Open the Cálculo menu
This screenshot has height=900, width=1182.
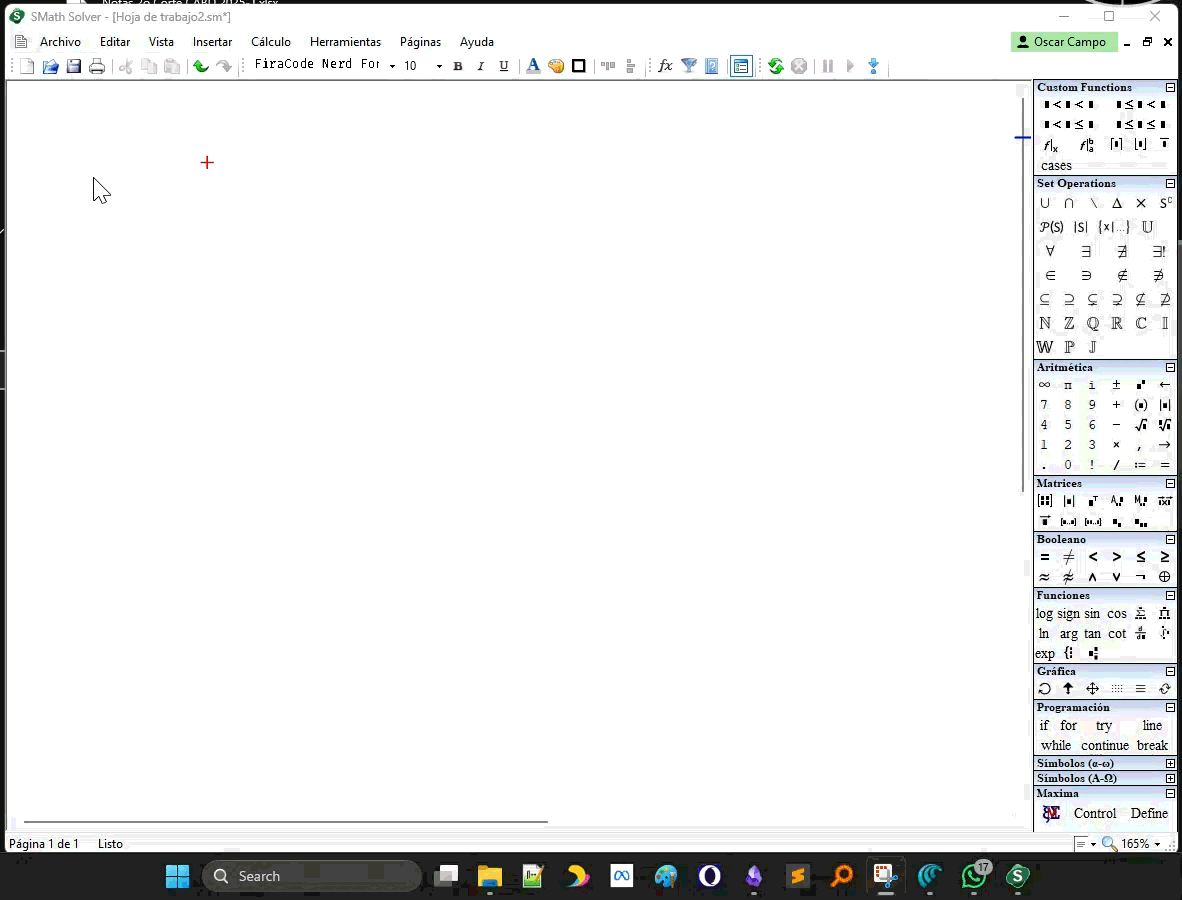(x=271, y=42)
